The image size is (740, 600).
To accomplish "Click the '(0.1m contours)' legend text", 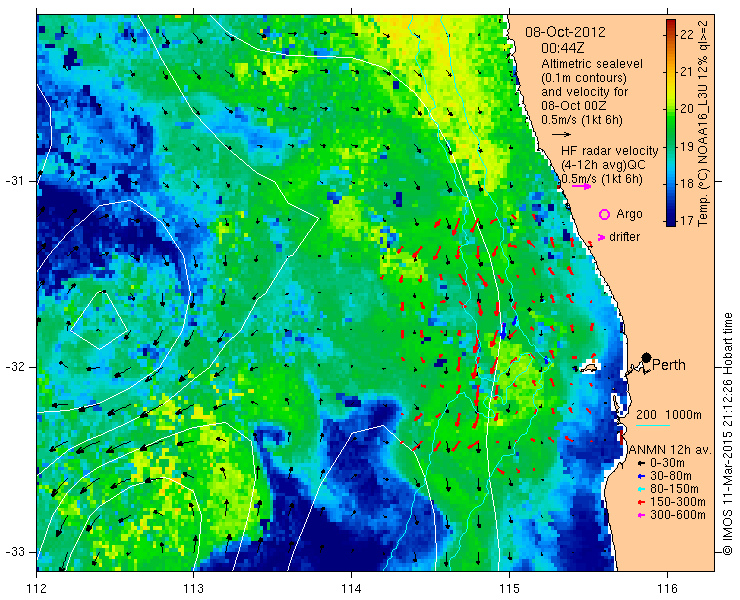I will pyautogui.click(x=584, y=77).
